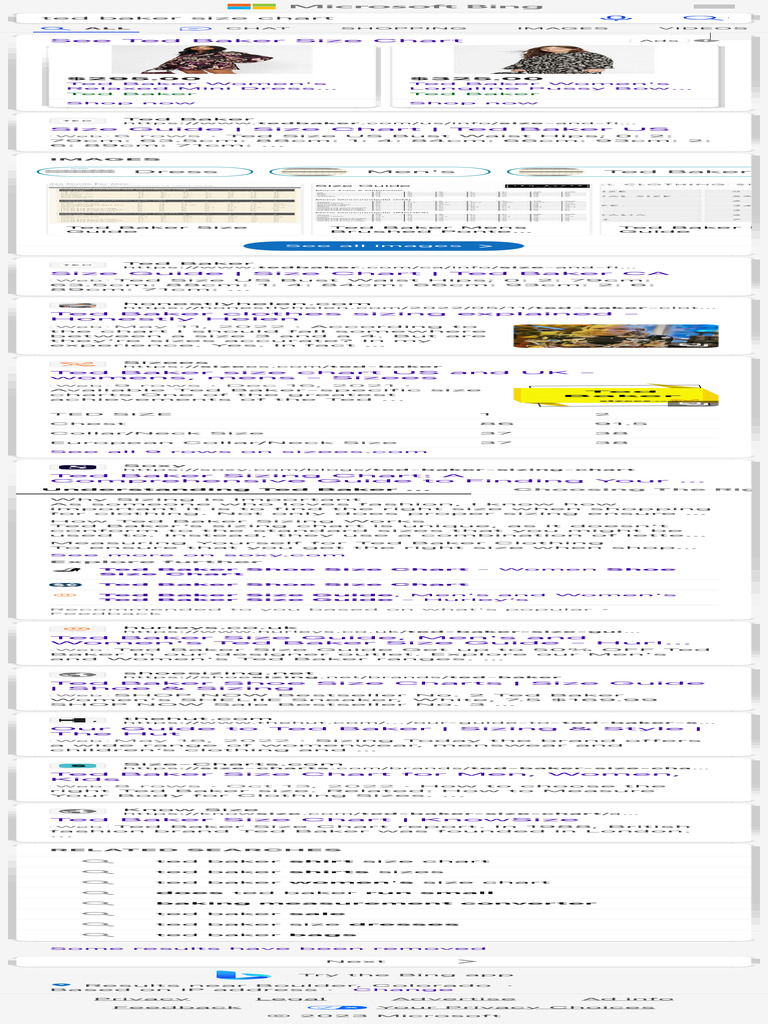The width and height of the screenshot is (768, 1024).
Task: Open 'Ted Baker Size Chart for Men, Women, Kids'
Action: click(x=364, y=776)
